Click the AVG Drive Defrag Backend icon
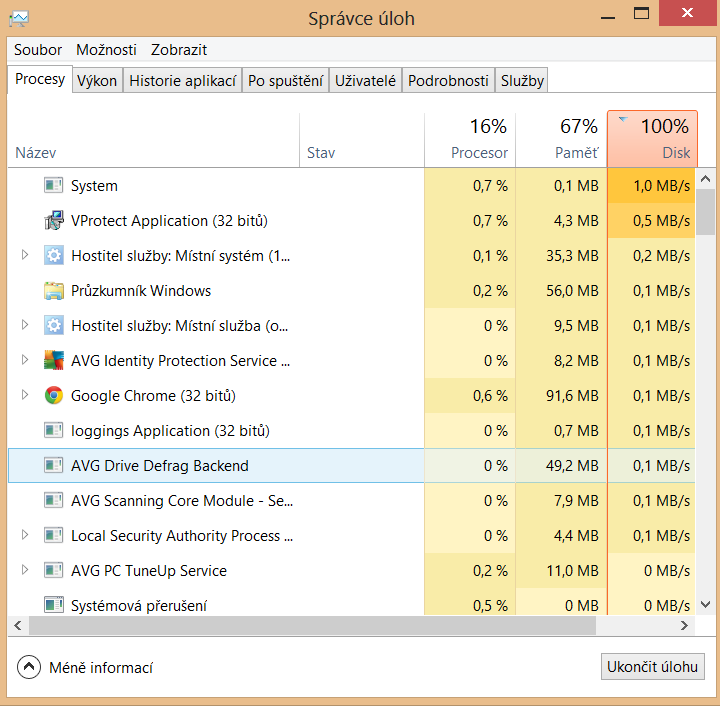The width and height of the screenshot is (720, 706). 53,465
